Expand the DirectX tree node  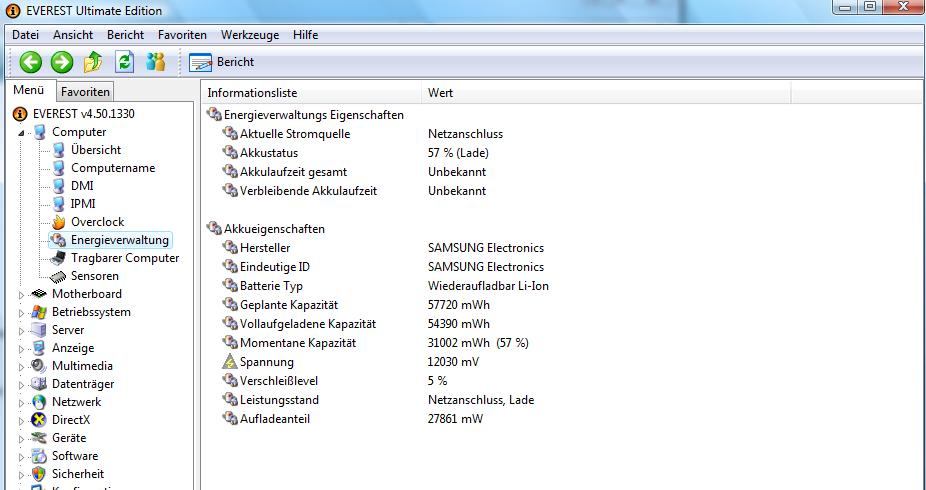(21, 421)
